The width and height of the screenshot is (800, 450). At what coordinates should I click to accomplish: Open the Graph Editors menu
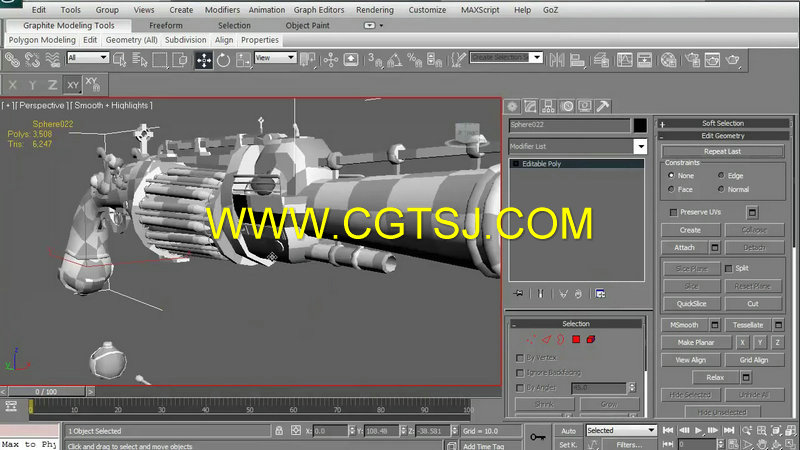coord(319,10)
